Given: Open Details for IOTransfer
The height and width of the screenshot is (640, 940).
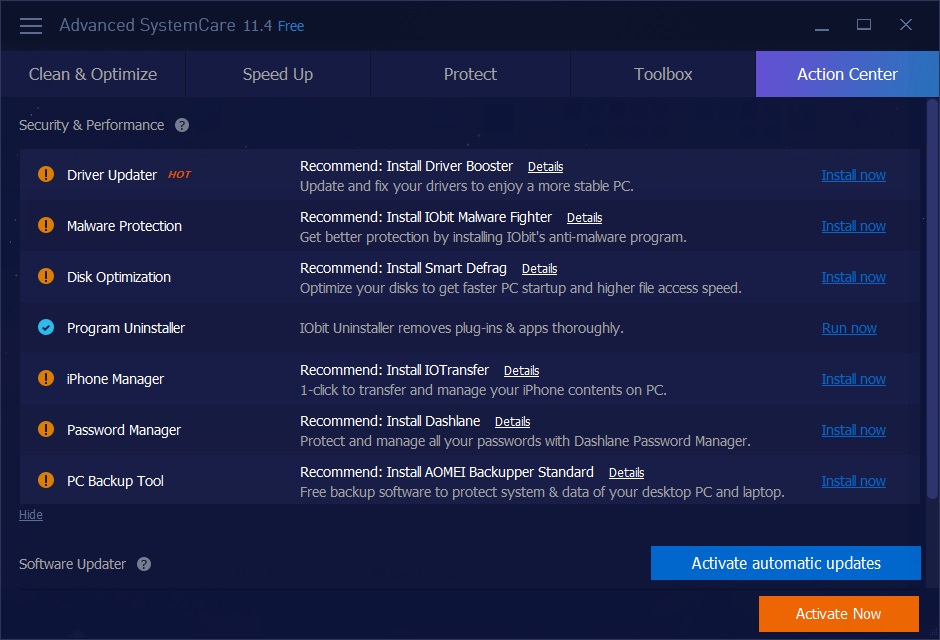Looking at the screenshot, I should click(x=522, y=370).
